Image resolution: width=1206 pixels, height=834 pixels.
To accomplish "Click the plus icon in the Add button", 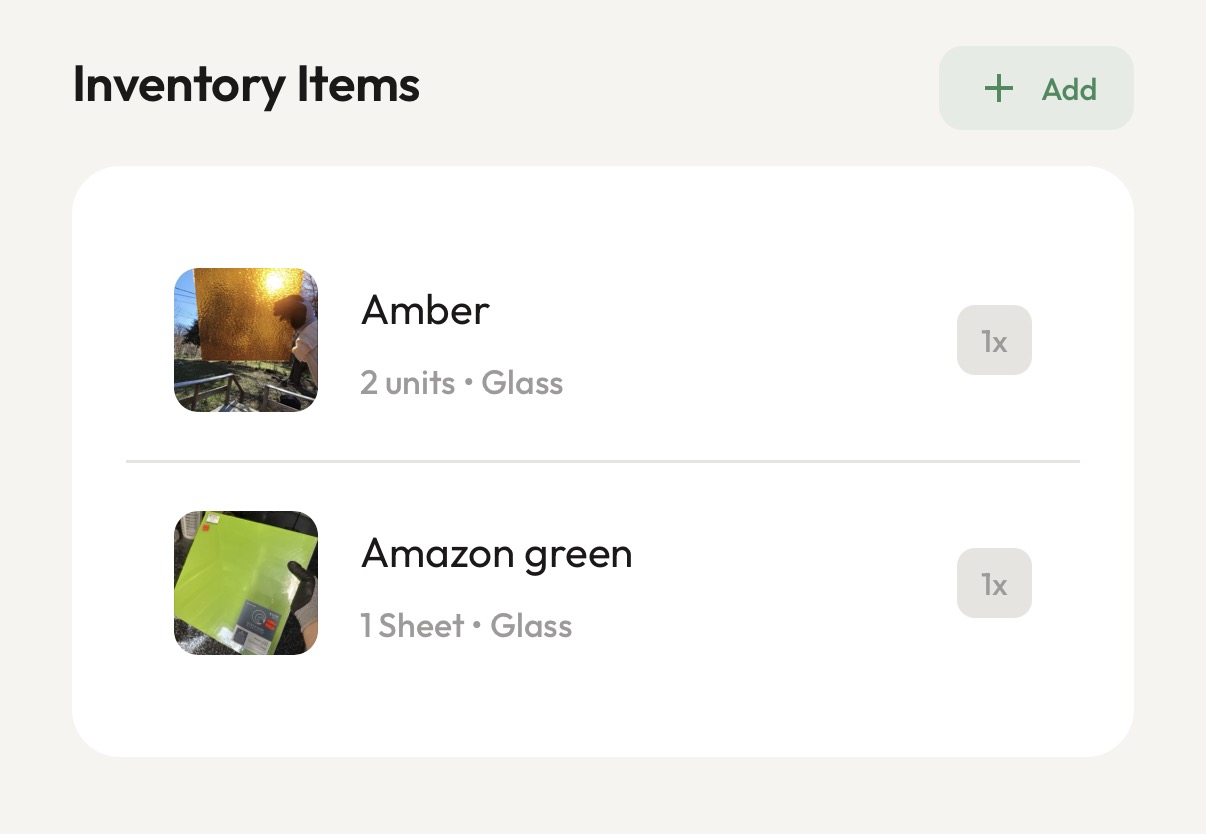I will (998, 88).
